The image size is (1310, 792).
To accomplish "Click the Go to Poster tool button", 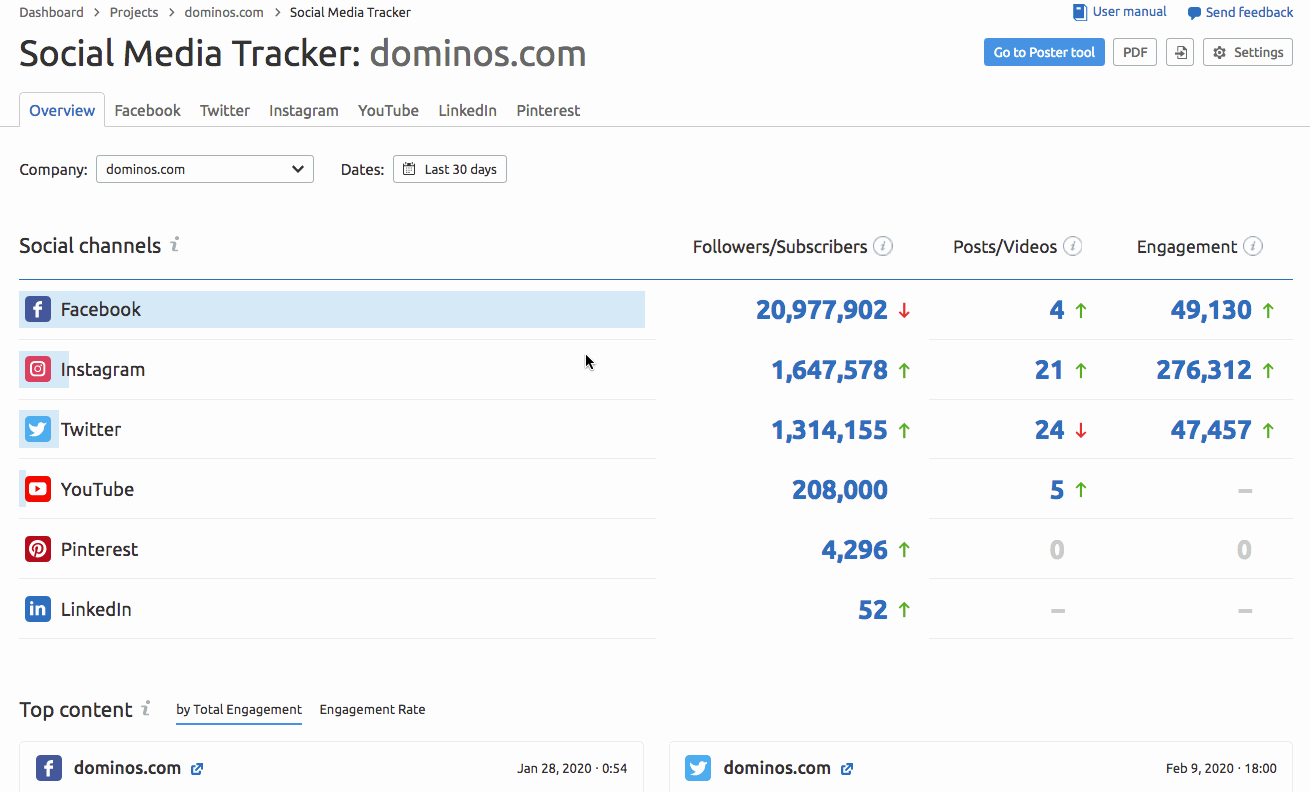I will pos(1044,52).
